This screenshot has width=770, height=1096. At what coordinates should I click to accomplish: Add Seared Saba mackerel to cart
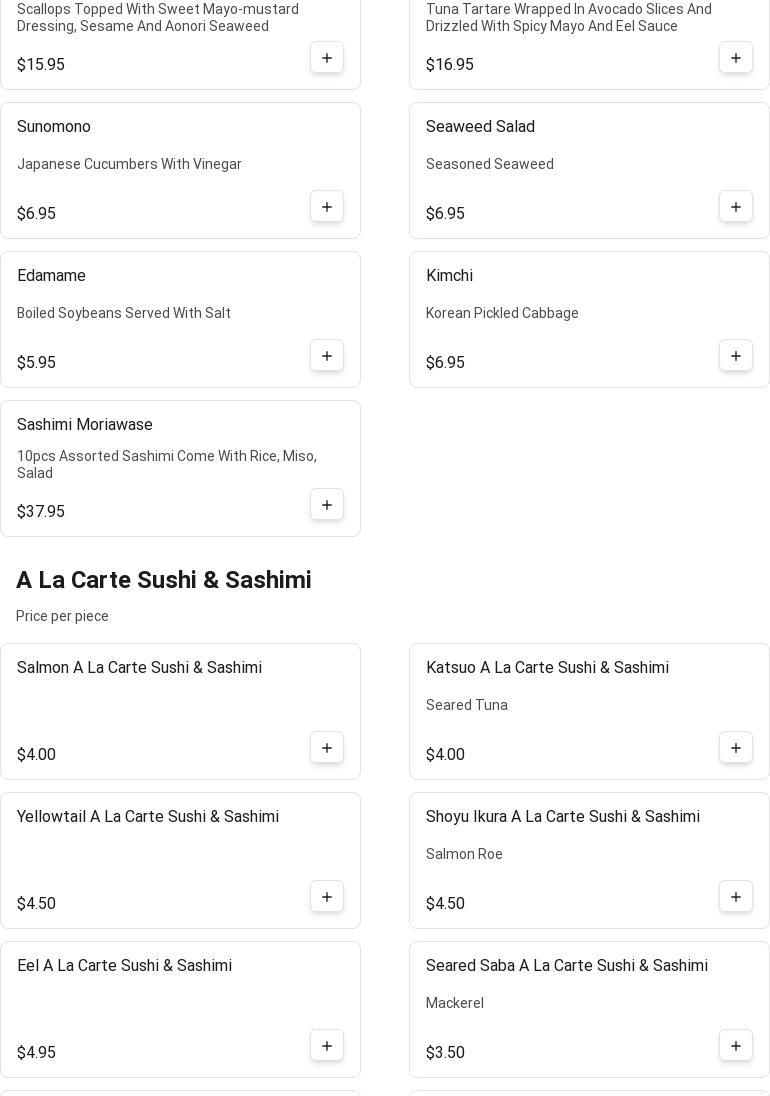736,1046
